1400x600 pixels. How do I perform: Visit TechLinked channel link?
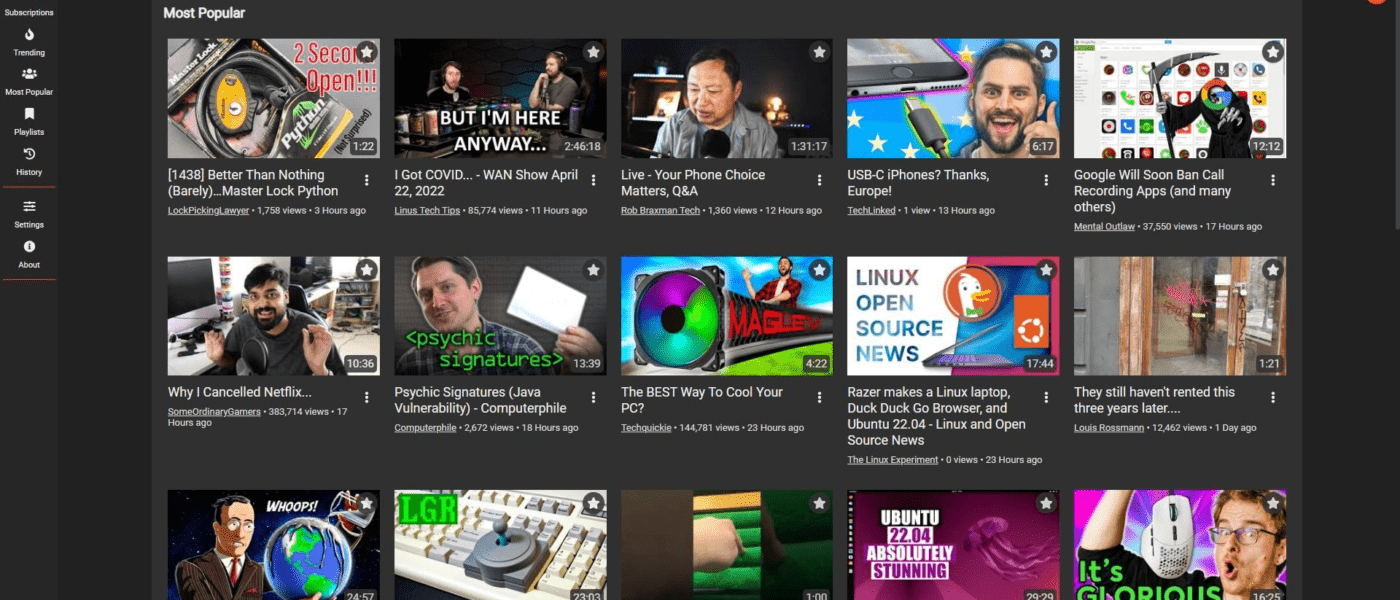(872, 211)
